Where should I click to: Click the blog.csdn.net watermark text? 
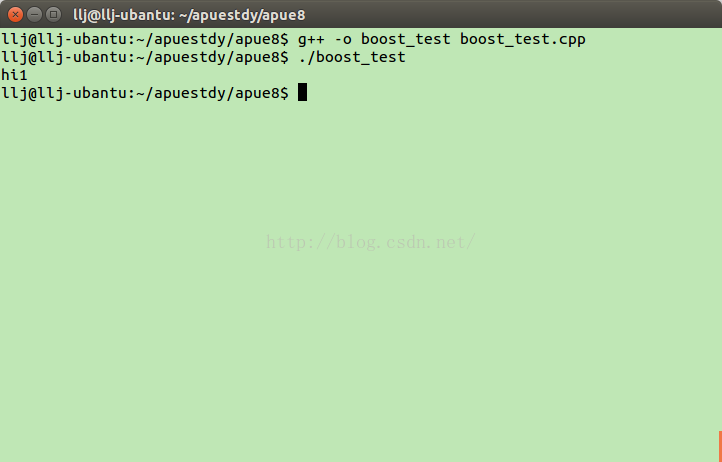[371, 242]
